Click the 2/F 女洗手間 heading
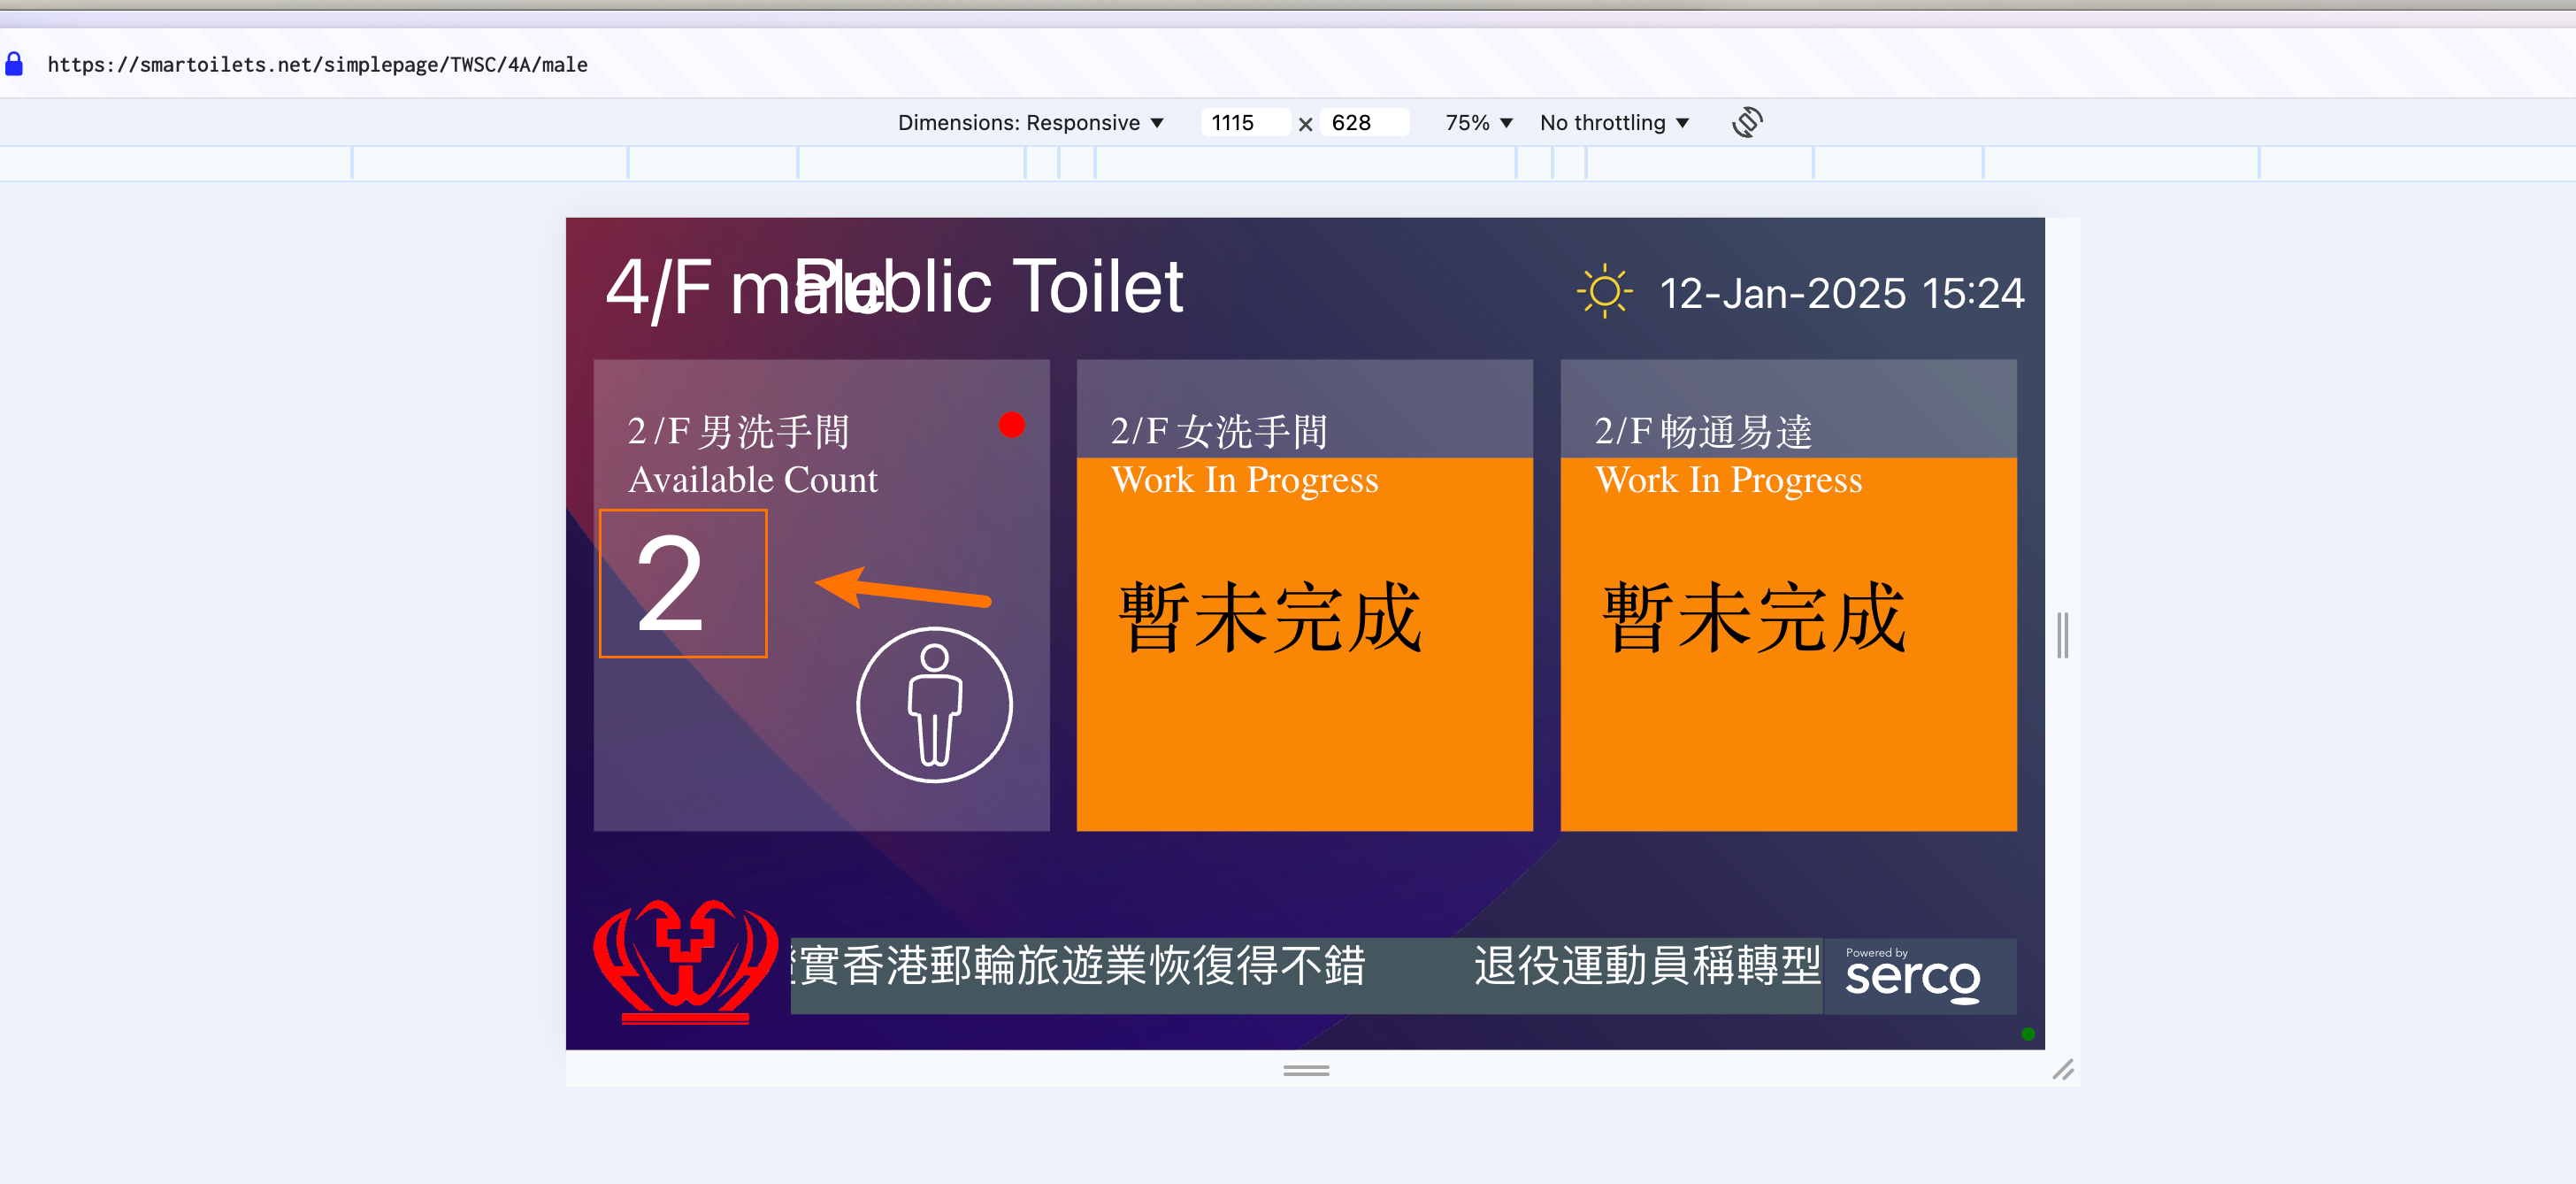 pos(1219,432)
